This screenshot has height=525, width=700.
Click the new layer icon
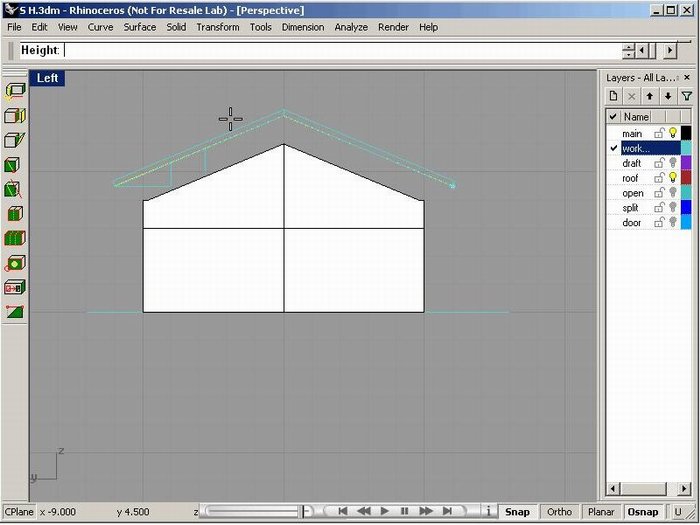click(x=613, y=96)
